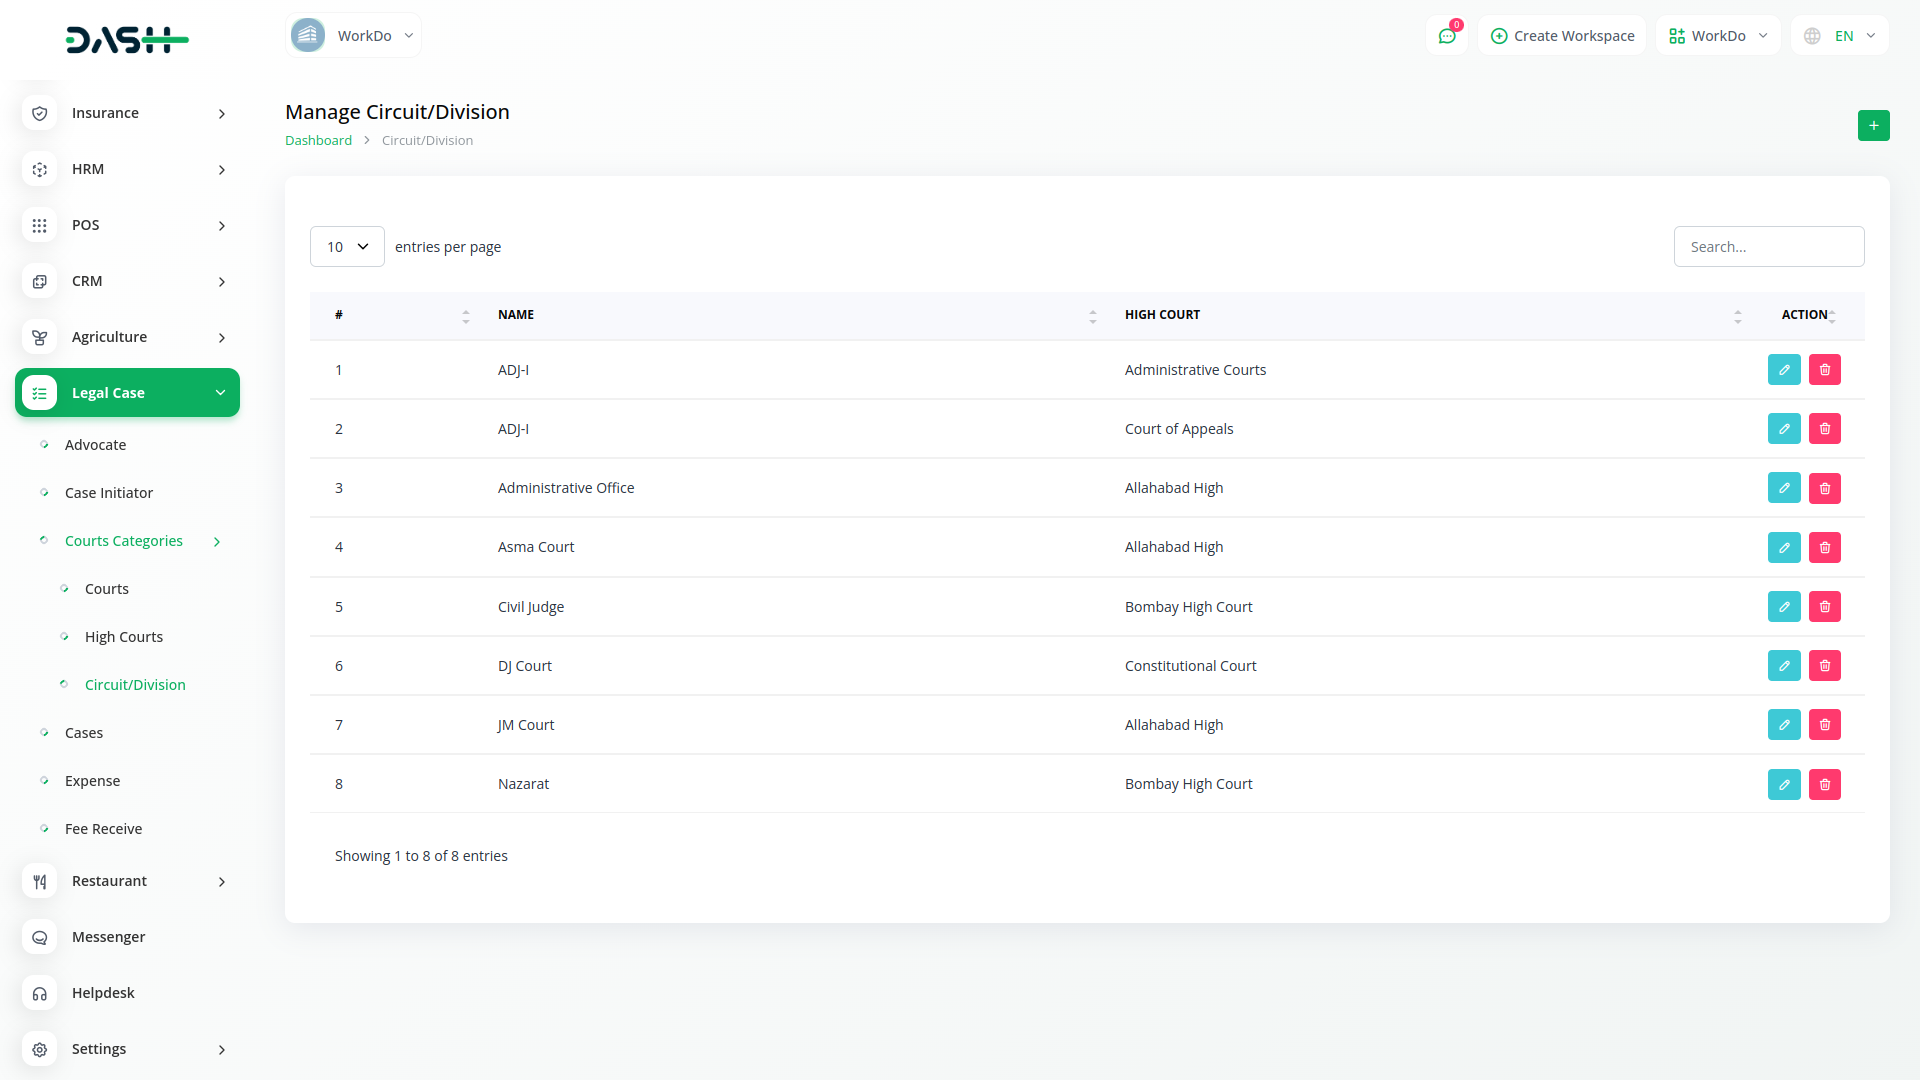Expand the WorkDo workspace selector at top left
Image resolution: width=1920 pixels, height=1080 pixels.
click(353, 36)
